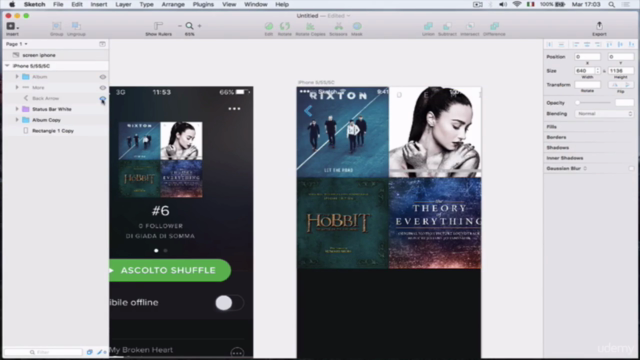Click align vertical middle icon in inspector

(x=620, y=44)
